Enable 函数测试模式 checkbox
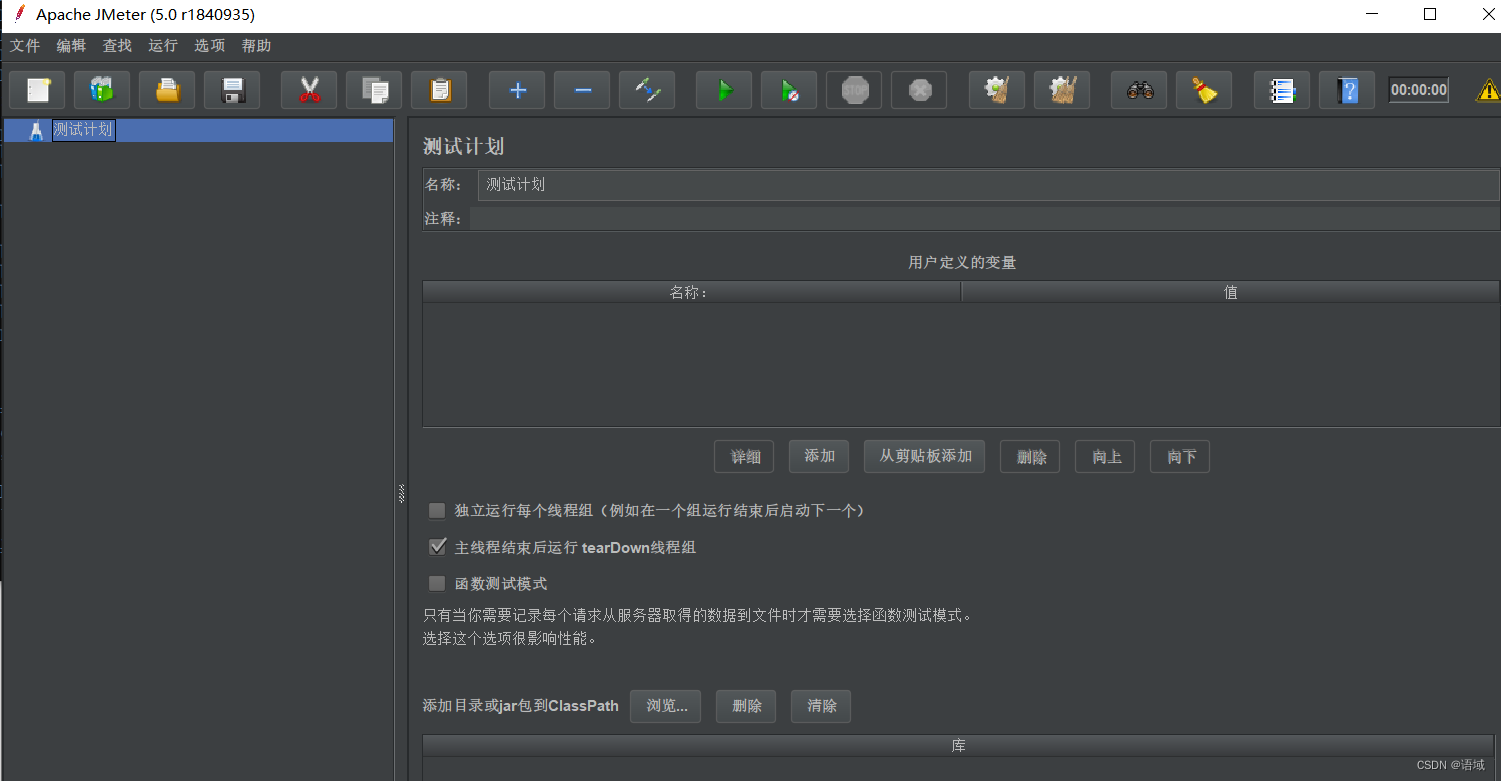1501x781 pixels. pos(437,584)
